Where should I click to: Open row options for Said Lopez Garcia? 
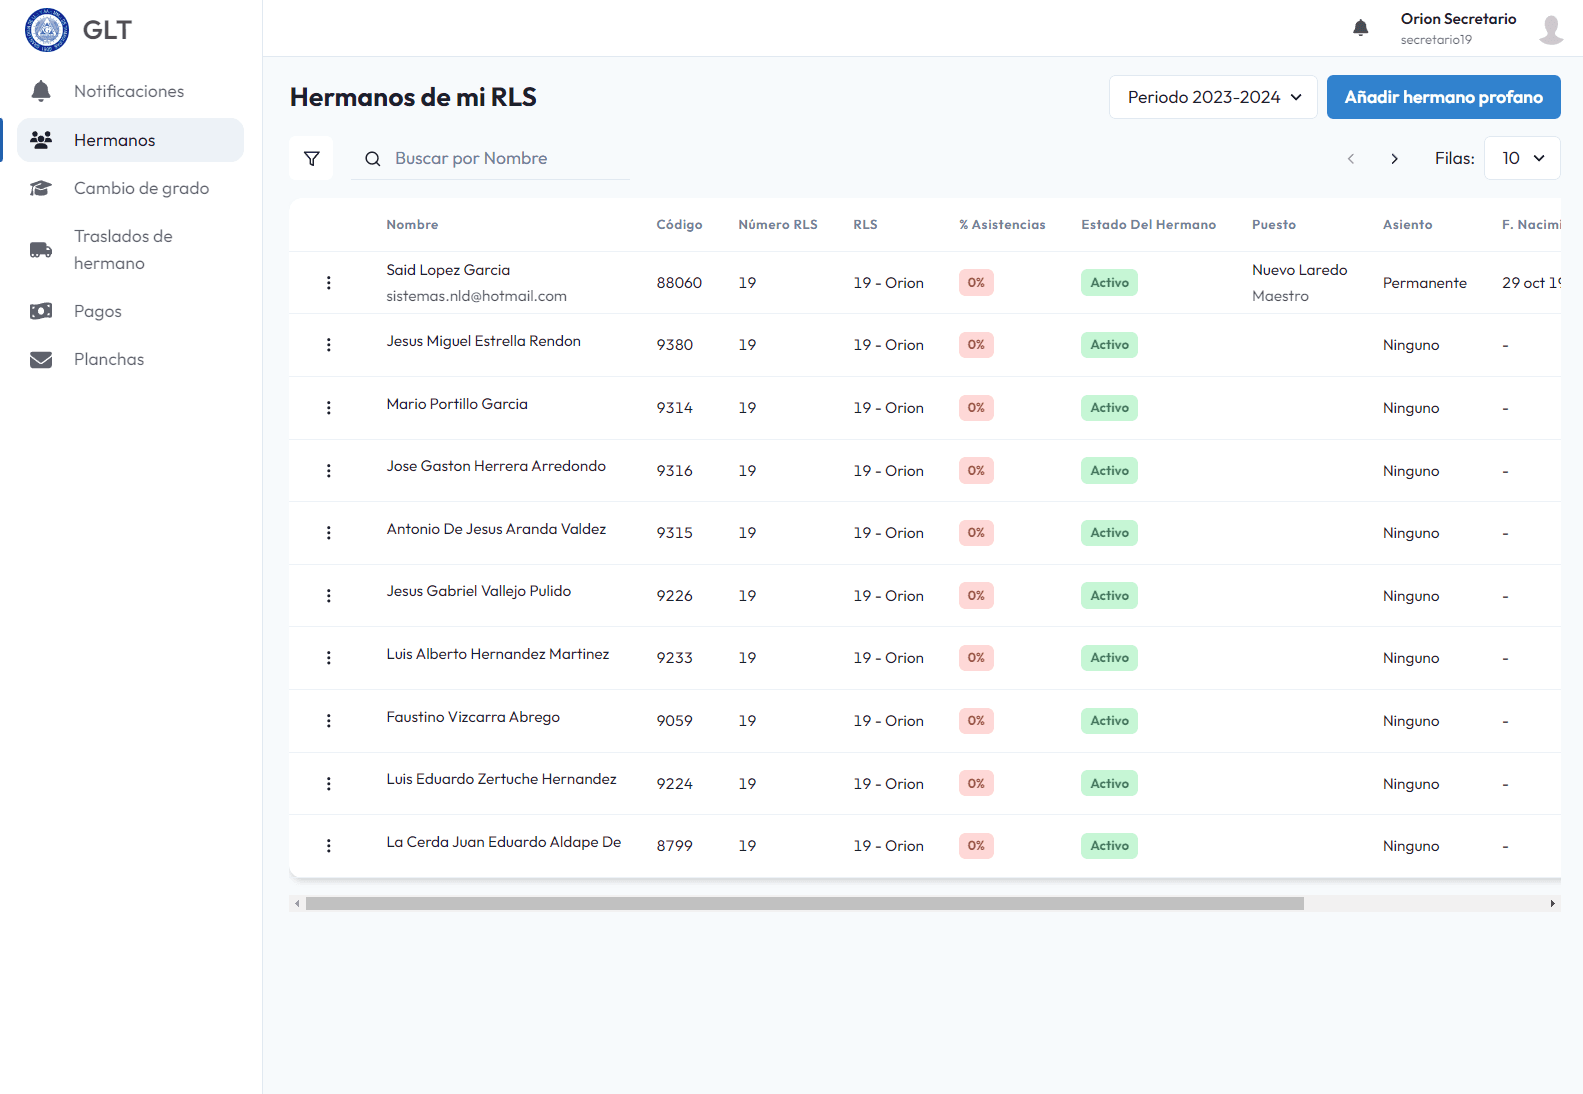328,283
